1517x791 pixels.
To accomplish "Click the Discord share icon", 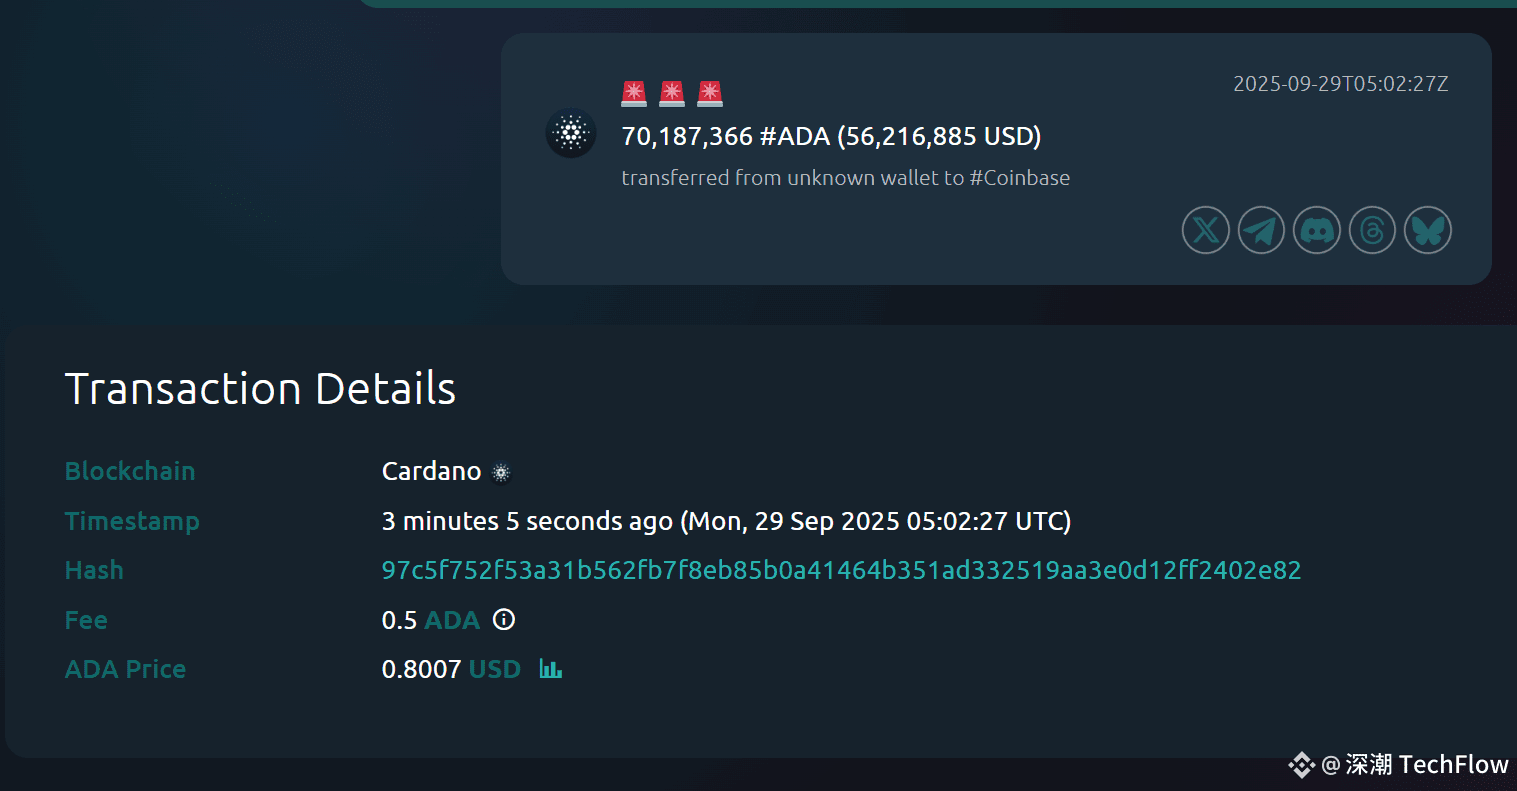I will pos(1317,231).
